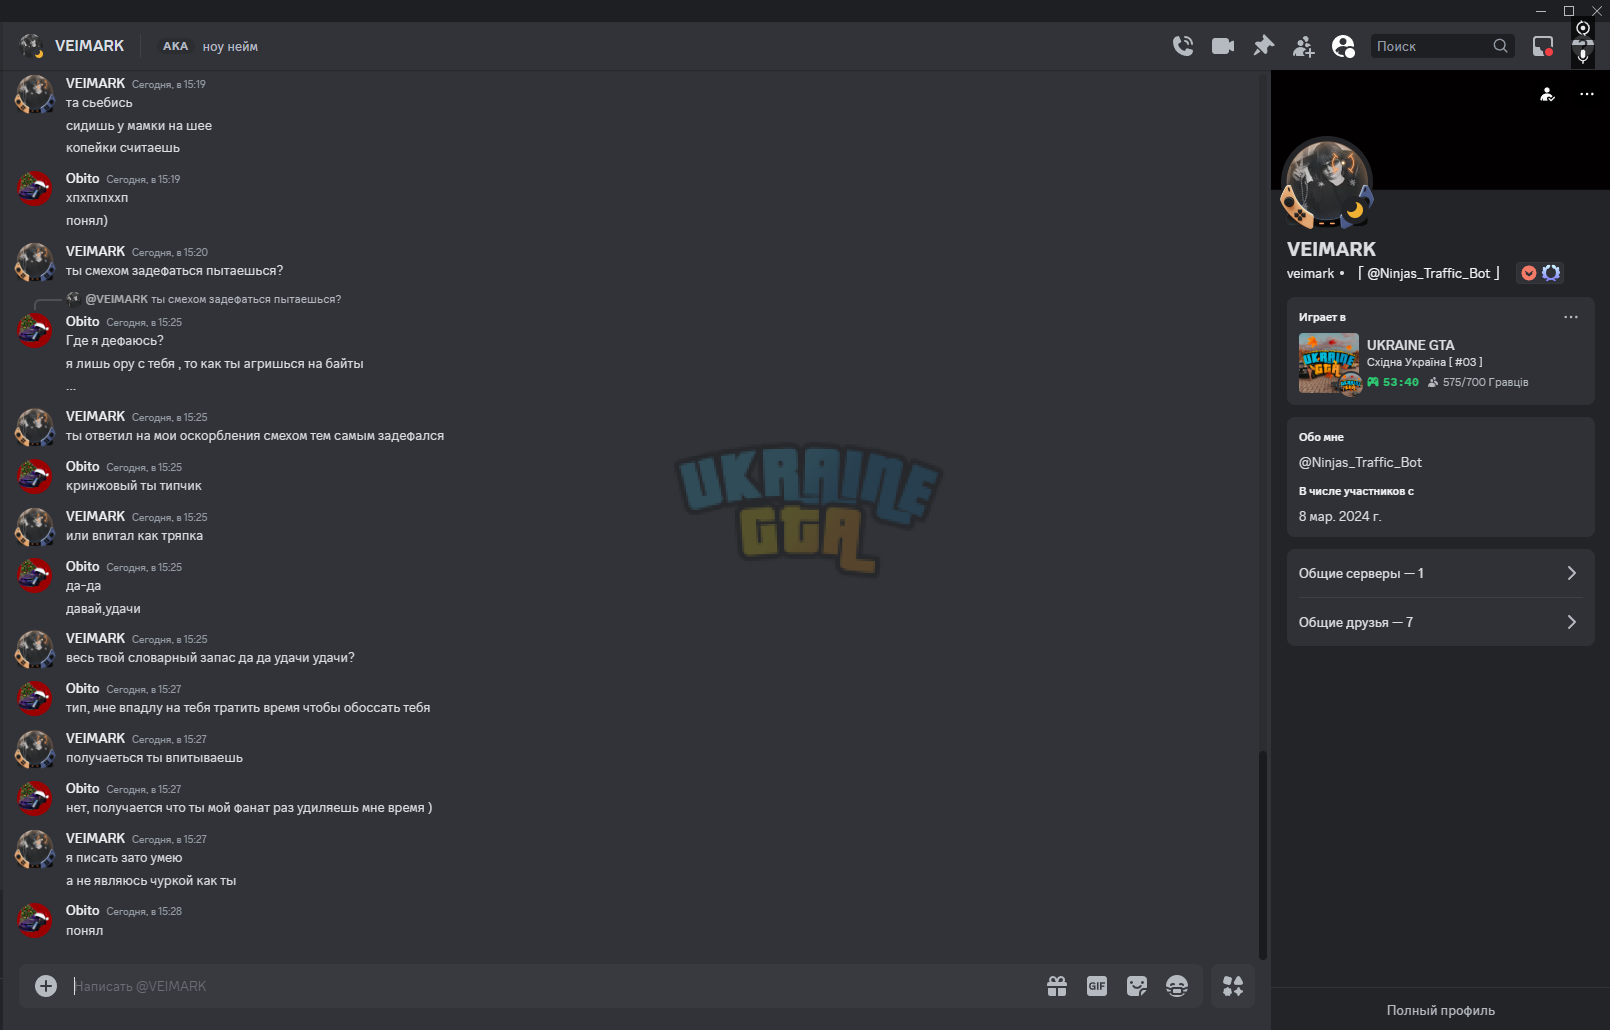Click the [ @Ninjas_Traffic_Bot ] pronouns text

click(1428, 273)
